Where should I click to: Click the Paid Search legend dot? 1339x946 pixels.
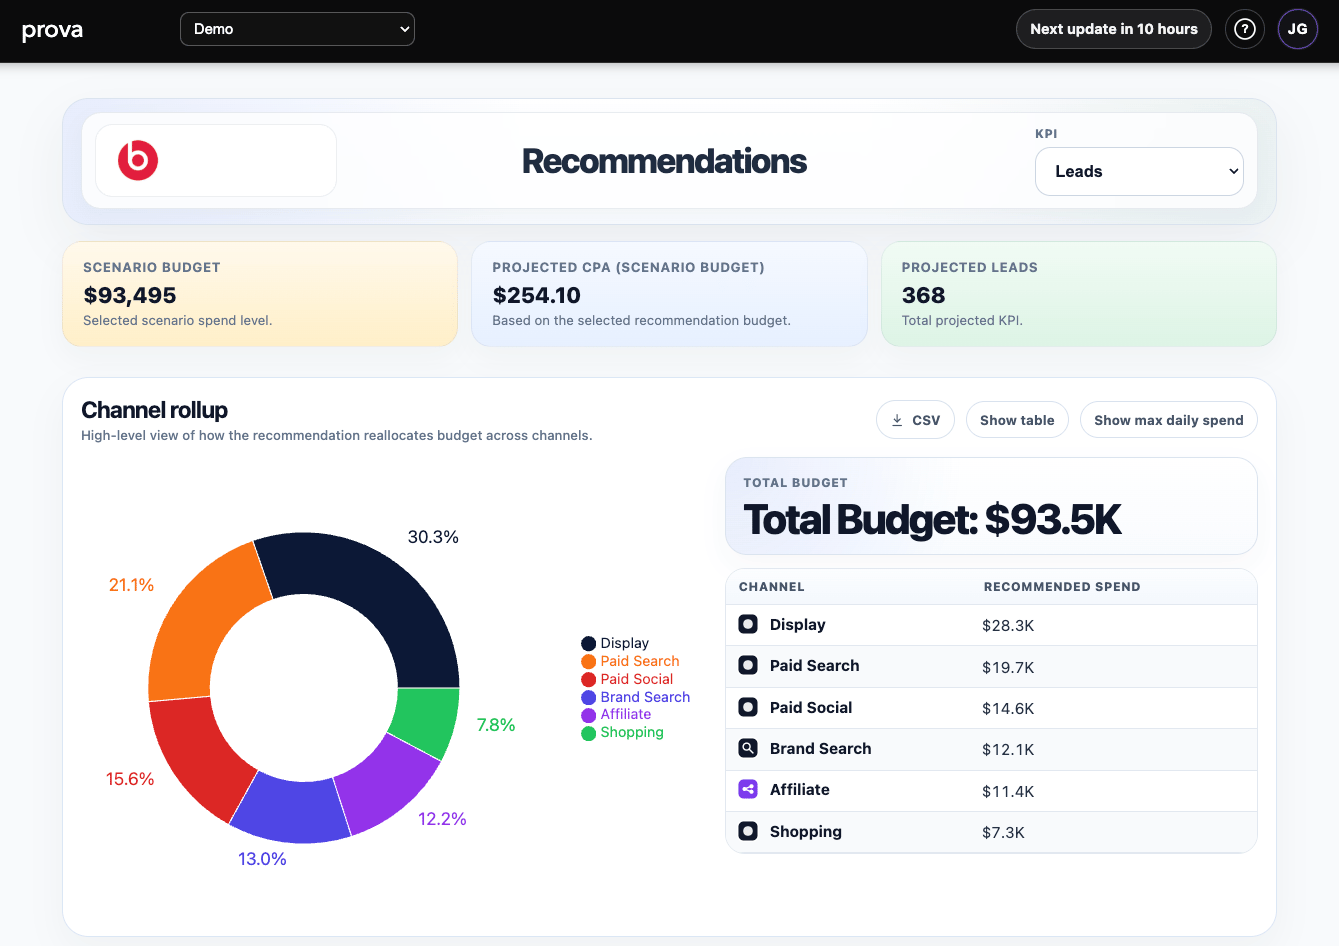(x=588, y=661)
